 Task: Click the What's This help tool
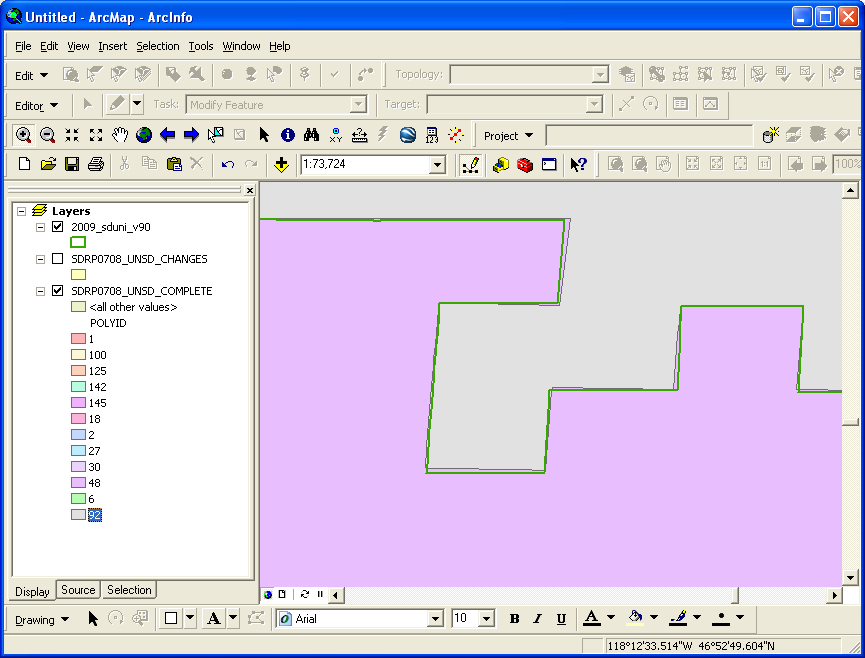click(579, 164)
